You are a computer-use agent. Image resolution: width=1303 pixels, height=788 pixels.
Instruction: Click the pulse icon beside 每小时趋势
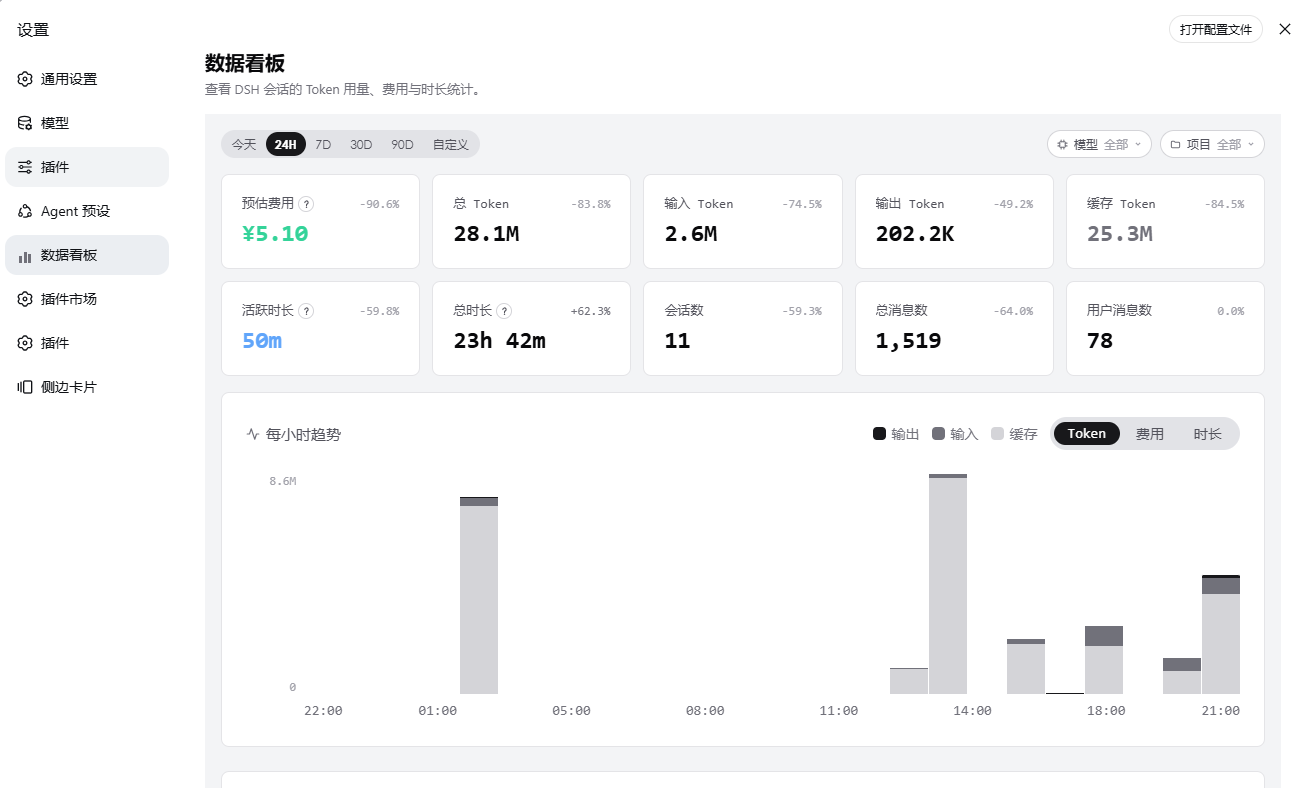pyautogui.click(x=253, y=435)
